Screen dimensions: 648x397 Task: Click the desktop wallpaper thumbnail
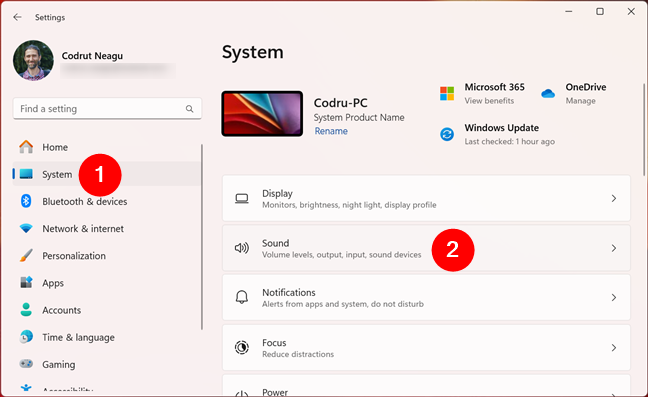tap(262, 114)
